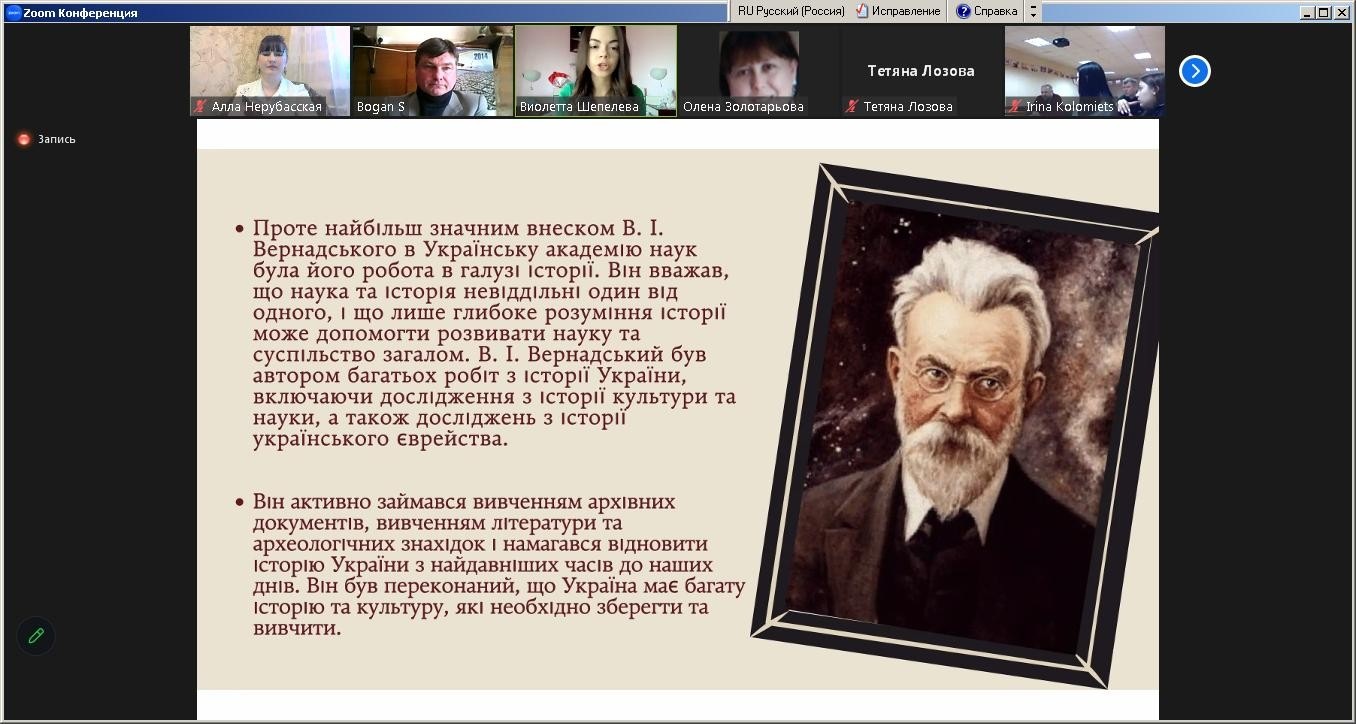Click the Справка help question-mark icon

click(x=963, y=11)
